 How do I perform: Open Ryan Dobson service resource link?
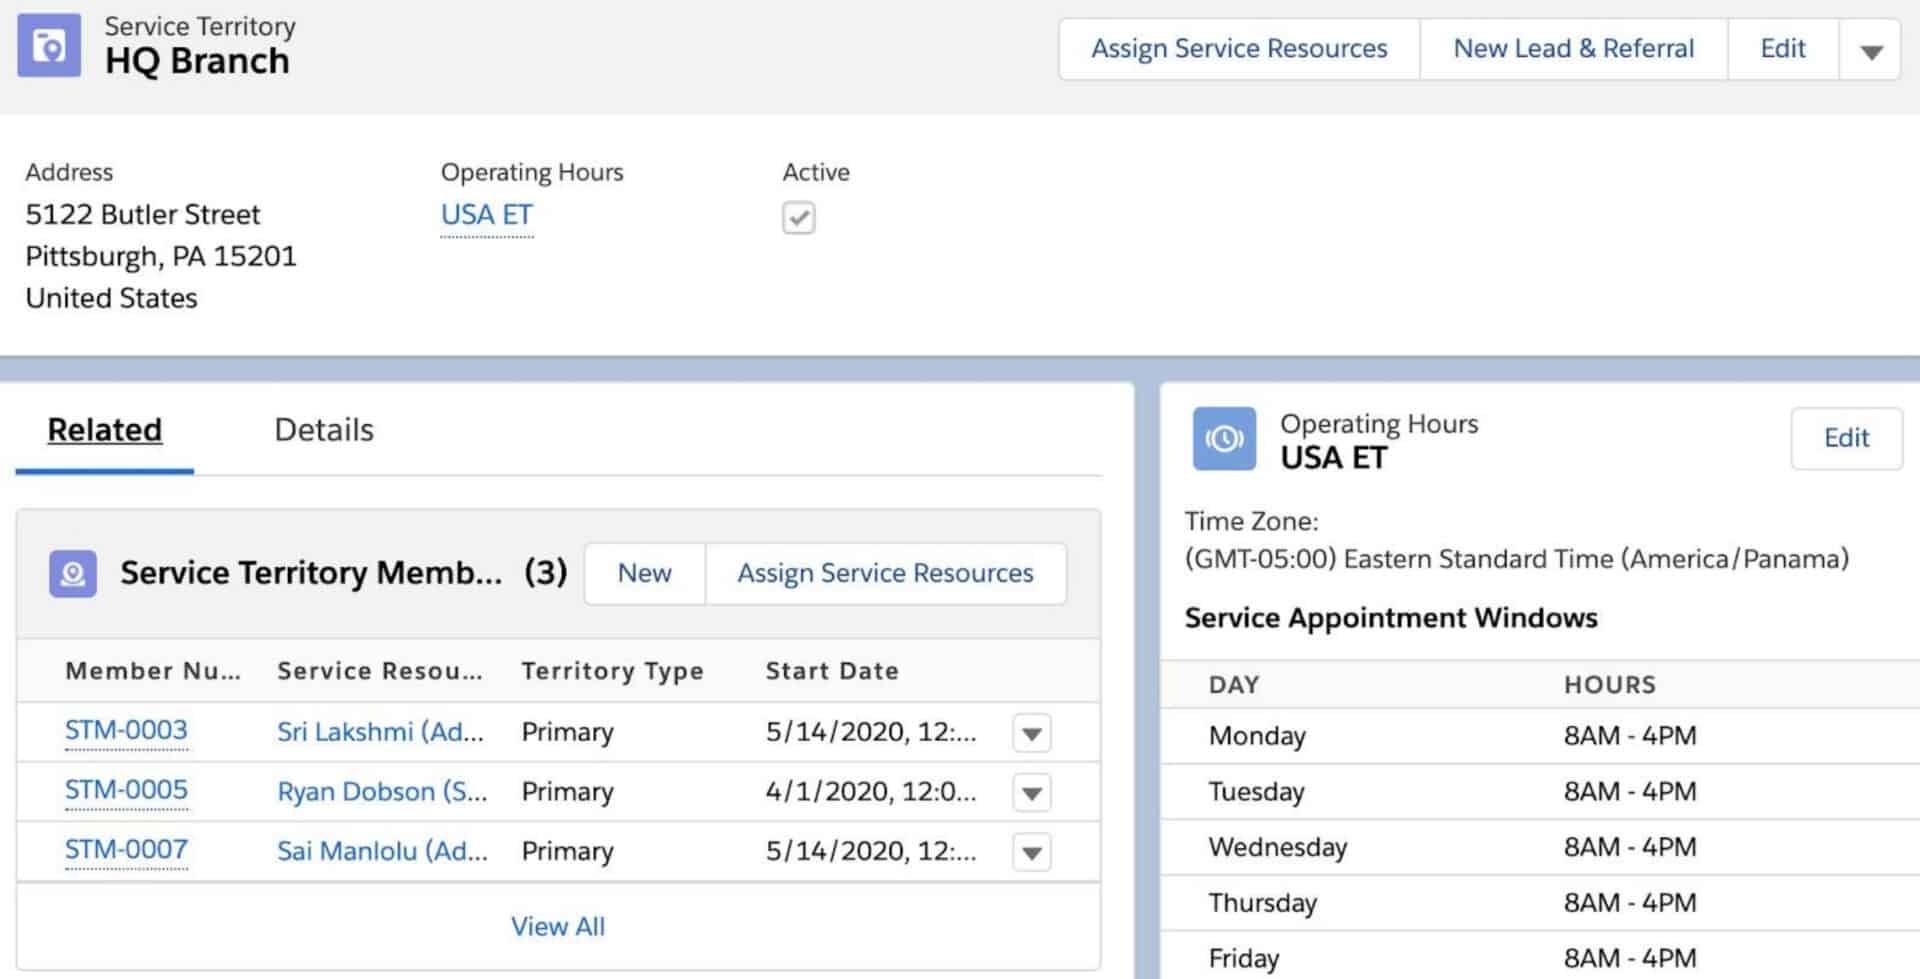[x=382, y=792]
